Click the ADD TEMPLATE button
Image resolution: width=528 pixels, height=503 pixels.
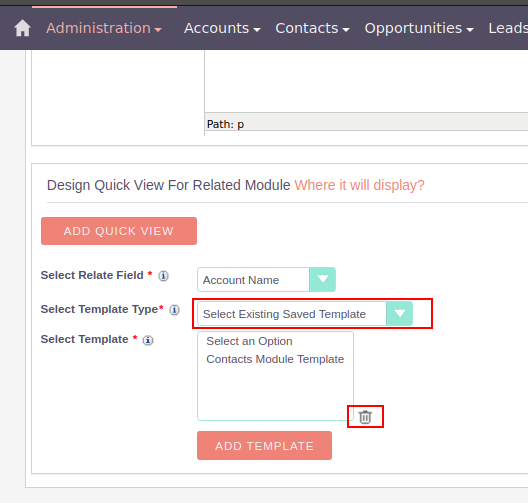(x=264, y=445)
